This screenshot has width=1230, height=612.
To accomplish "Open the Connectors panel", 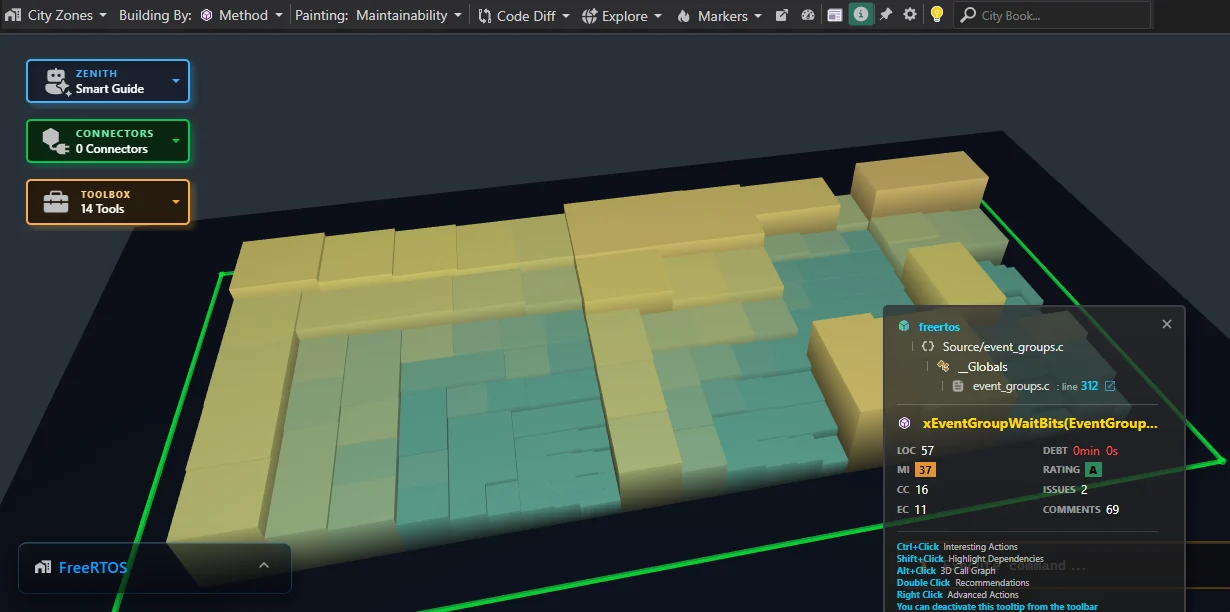I will tap(108, 141).
